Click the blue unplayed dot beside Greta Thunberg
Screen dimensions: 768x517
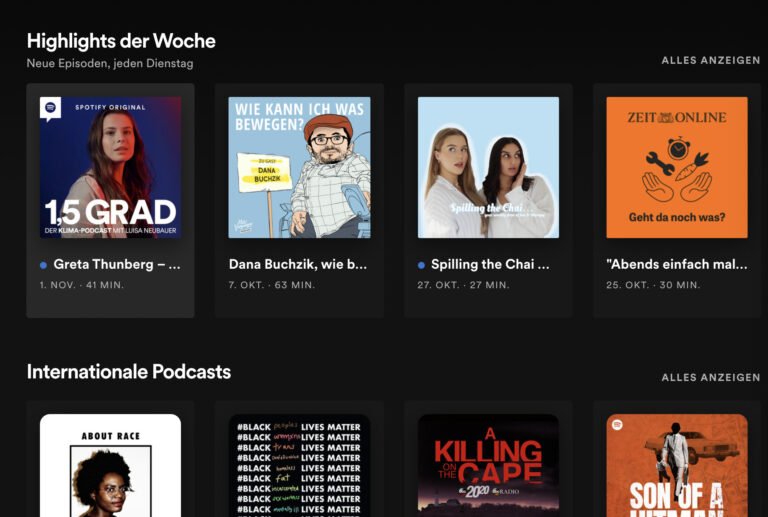pyautogui.click(x=44, y=265)
